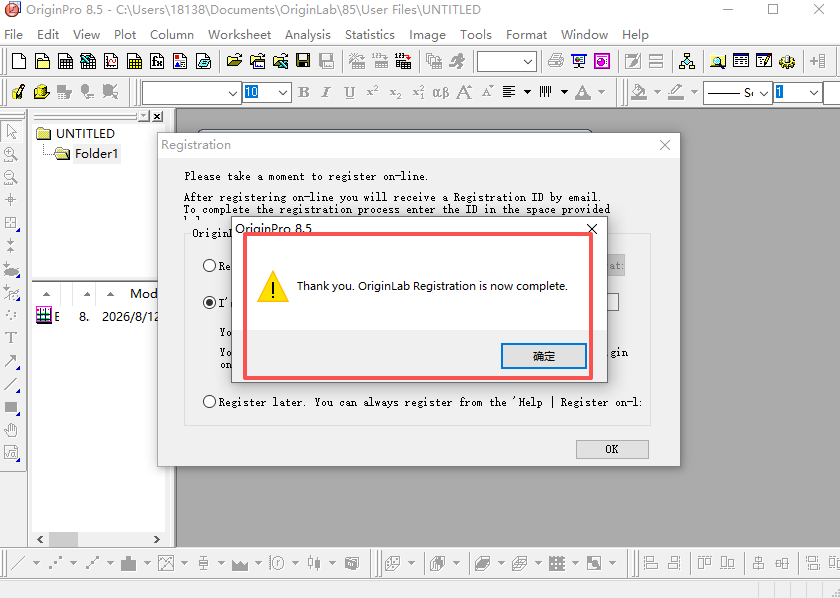The width and height of the screenshot is (840, 598).
Task: Click the Font Color A swatch
Action: pyautogui.click(x=583, y=92)
